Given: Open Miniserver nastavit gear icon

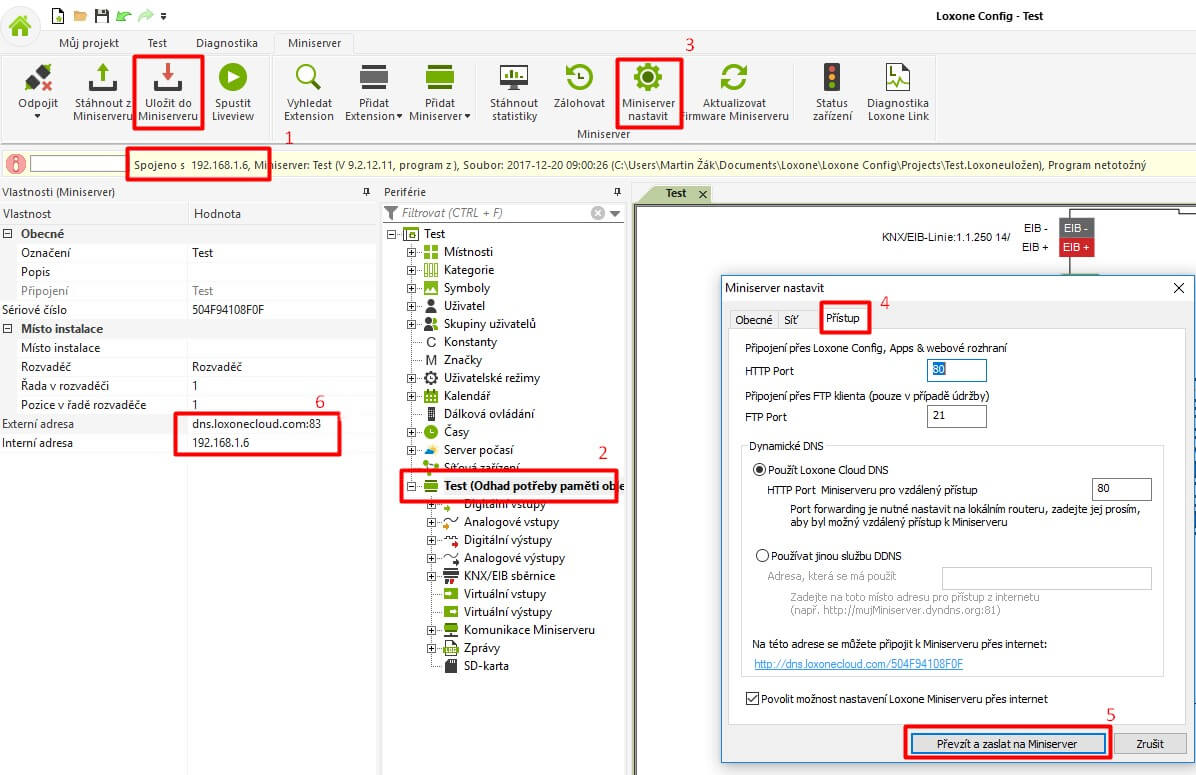Looking at the screenshot, I should pyautogui.click(x=648, y=78).
